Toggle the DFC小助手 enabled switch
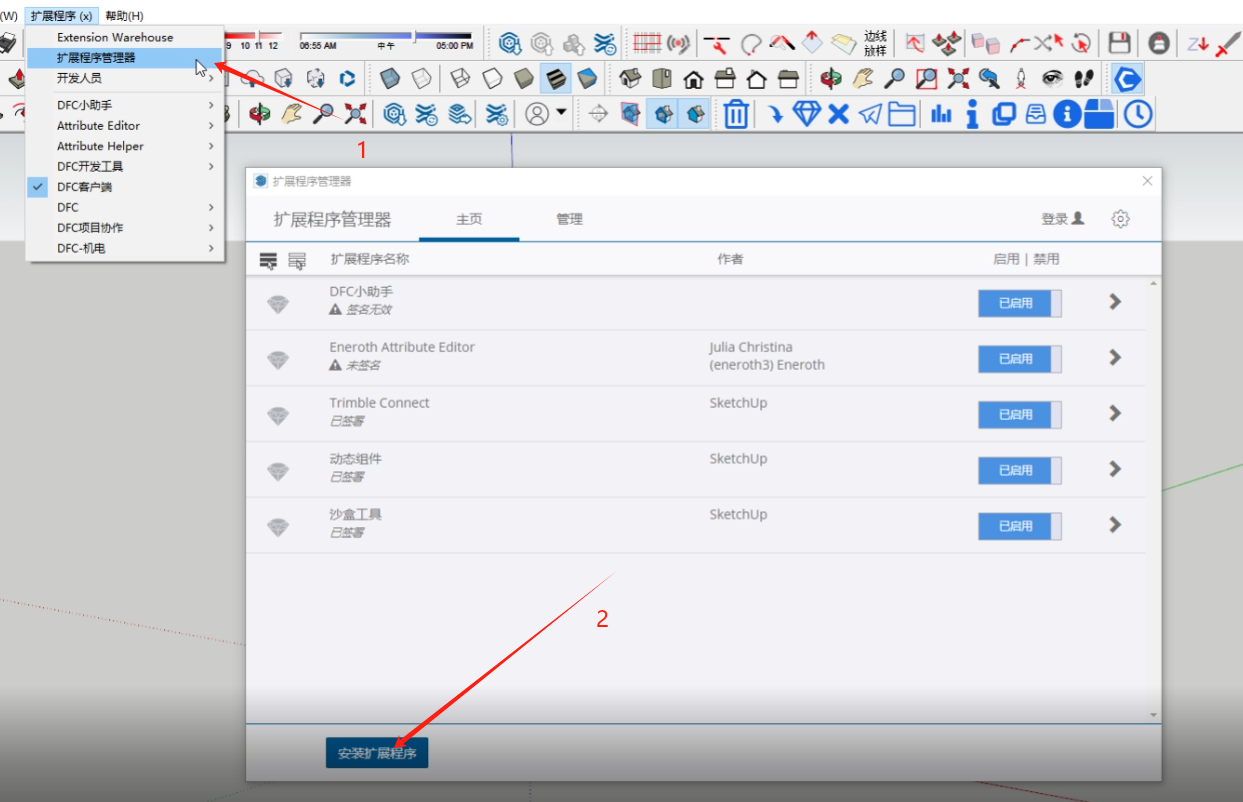The image size is (1243, 802). tap(1019, 303)
